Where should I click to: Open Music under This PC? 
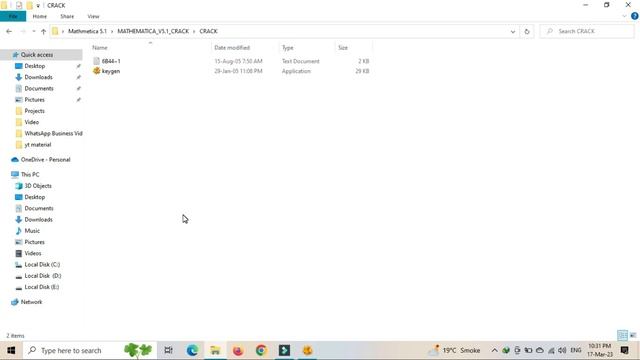click(x=32, y=231)
